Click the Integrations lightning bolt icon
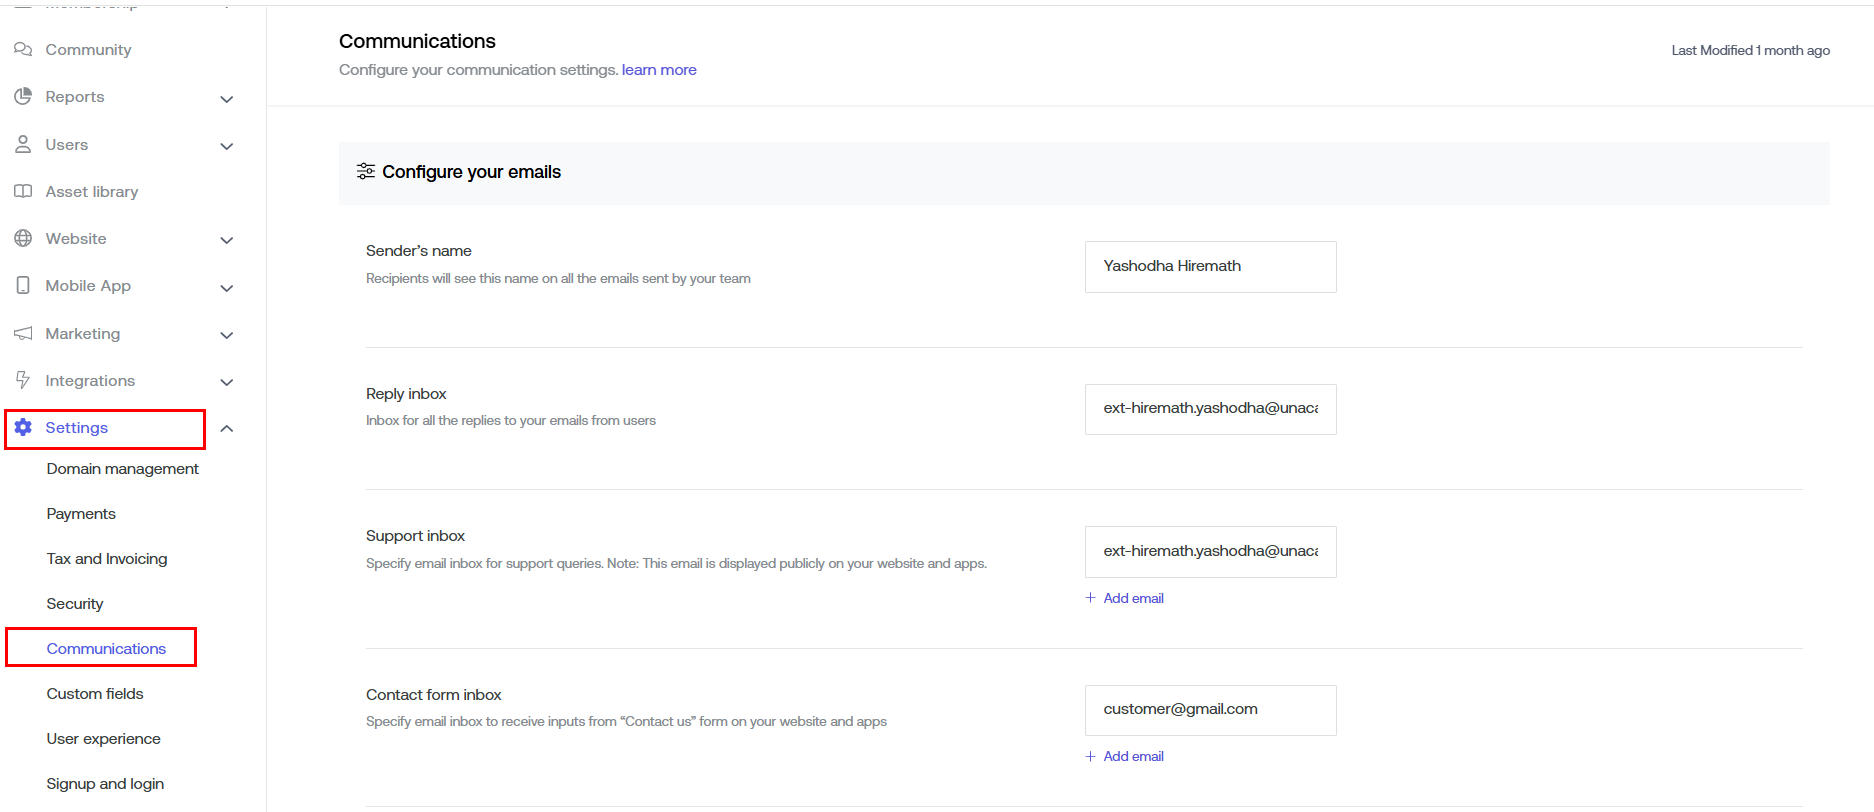This screenshot has height=812, width=1874. point(23,381)
